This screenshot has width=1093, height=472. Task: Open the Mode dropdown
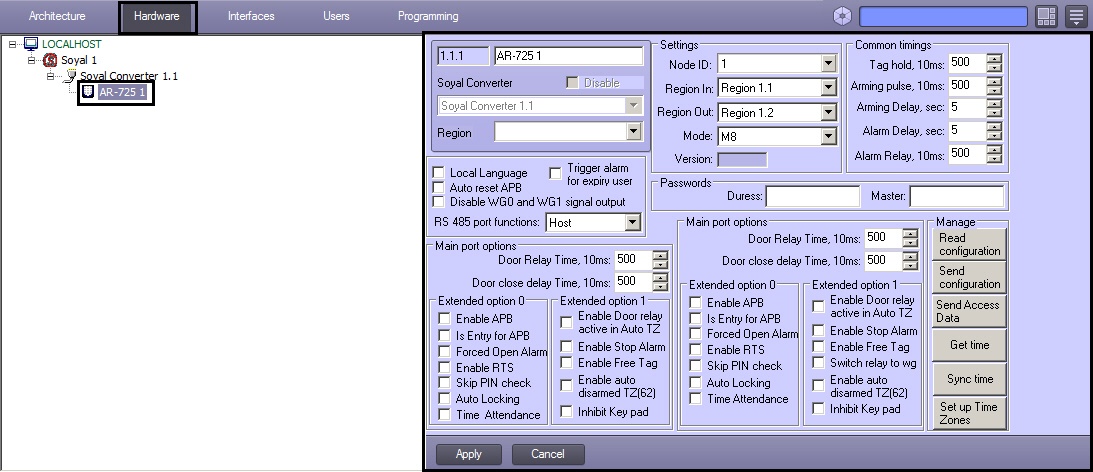(828, 137)
